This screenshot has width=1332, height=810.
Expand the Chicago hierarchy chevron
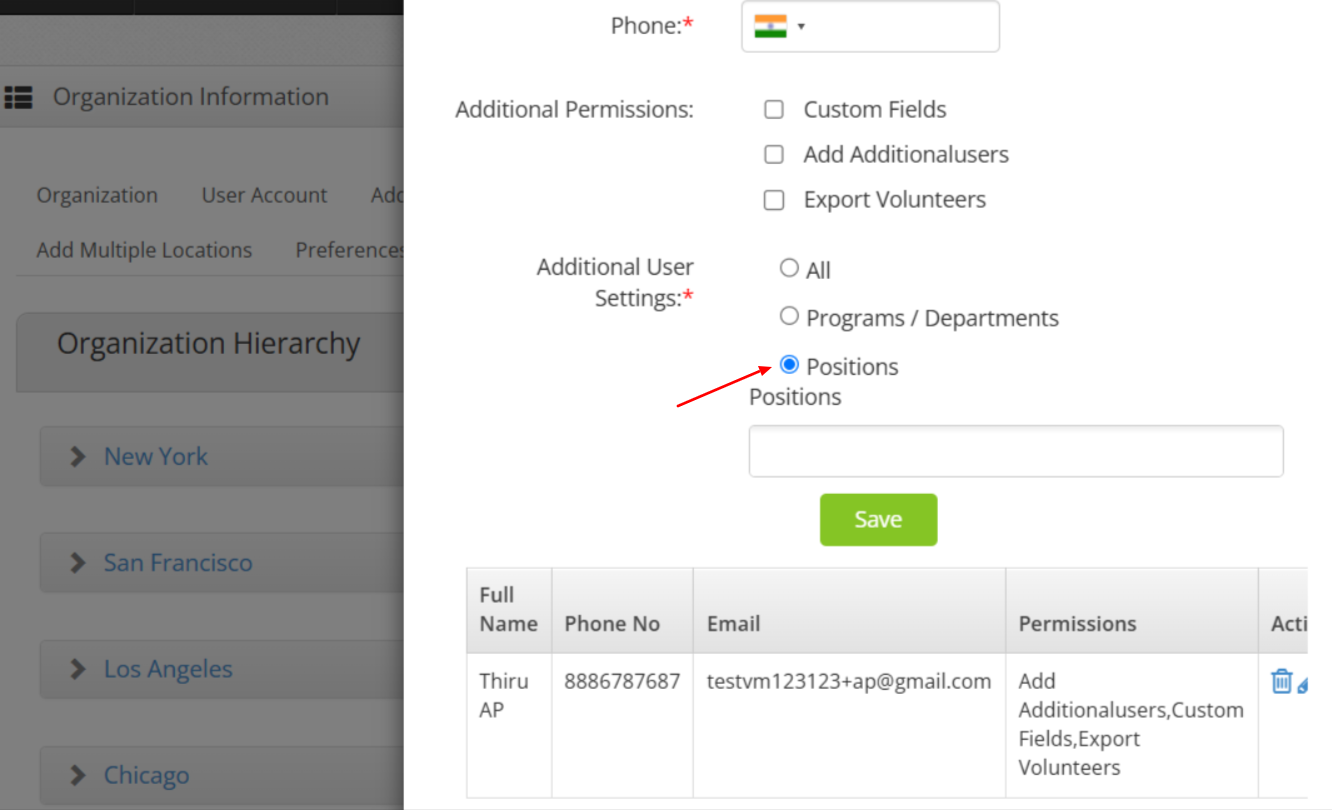pos(78,776)
